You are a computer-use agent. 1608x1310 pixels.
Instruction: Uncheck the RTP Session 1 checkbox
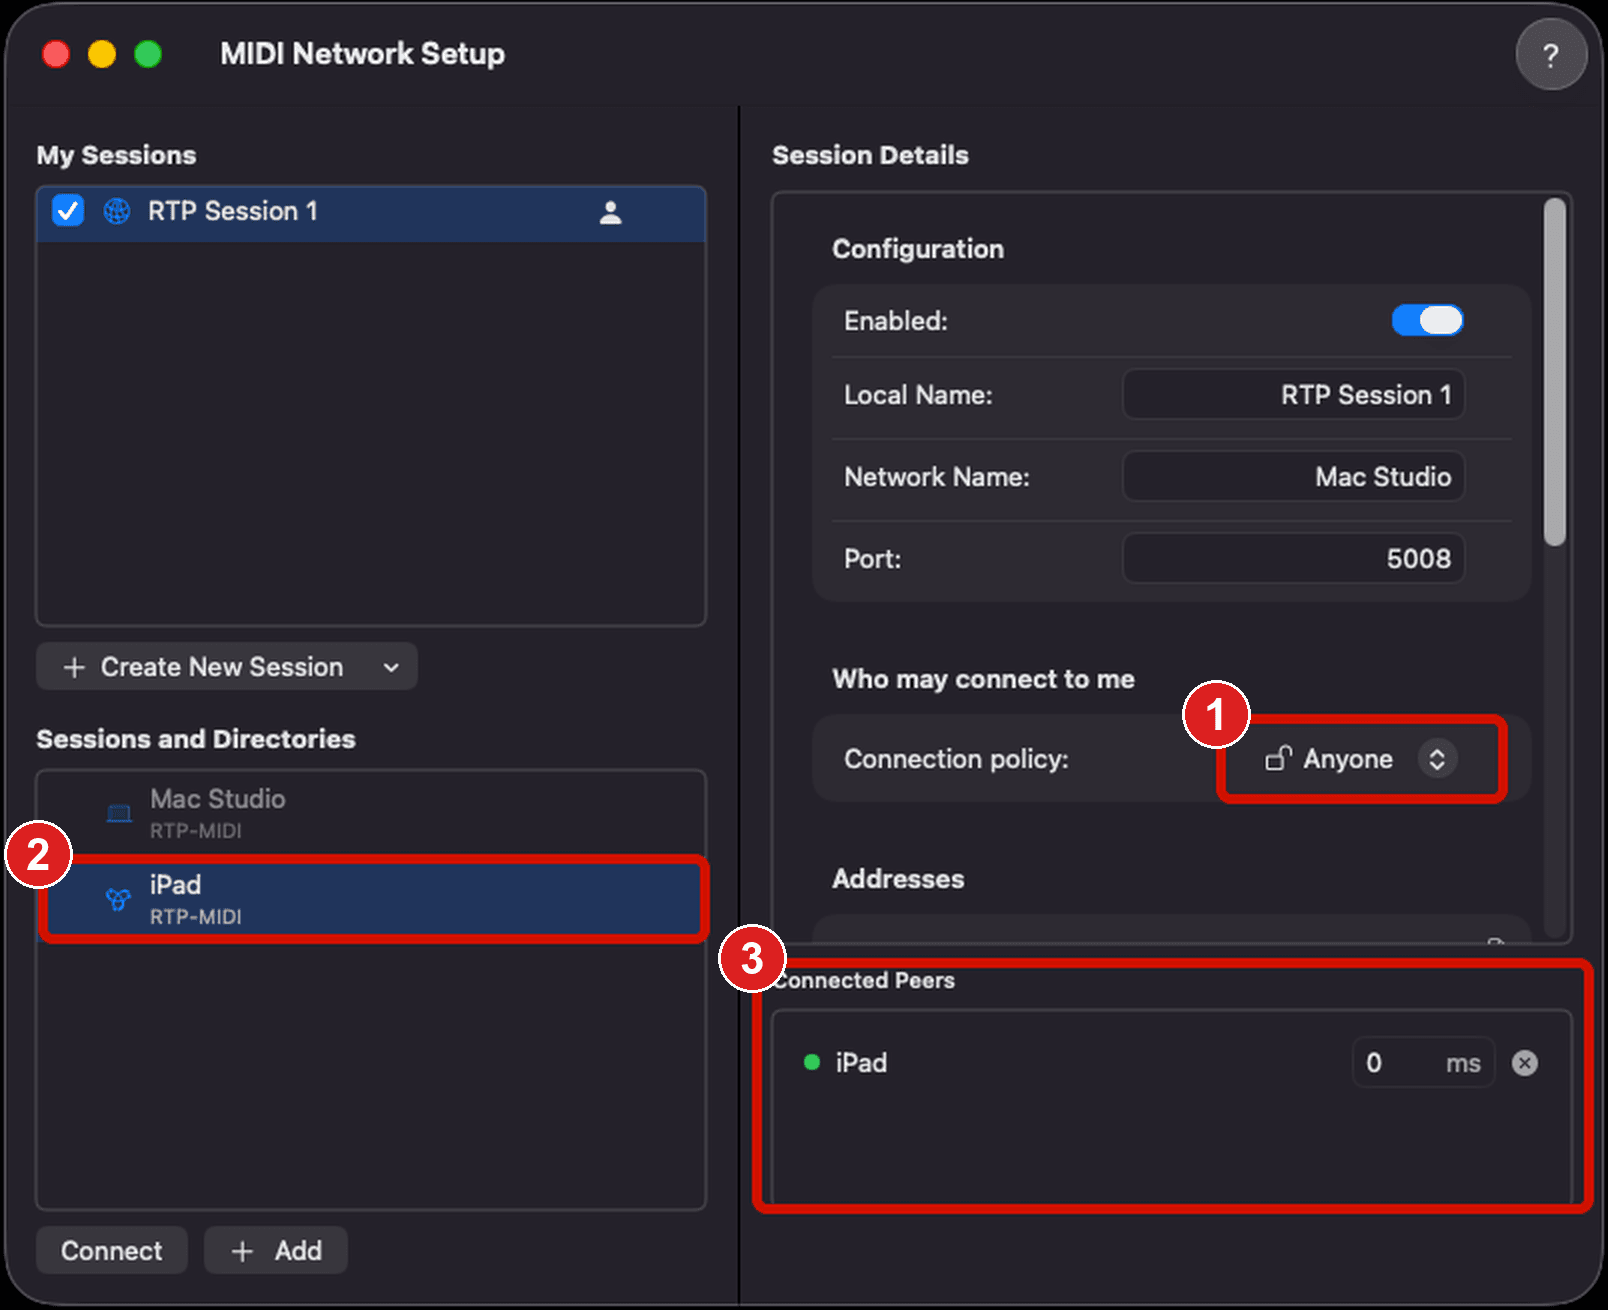click(x=67, y=211)
